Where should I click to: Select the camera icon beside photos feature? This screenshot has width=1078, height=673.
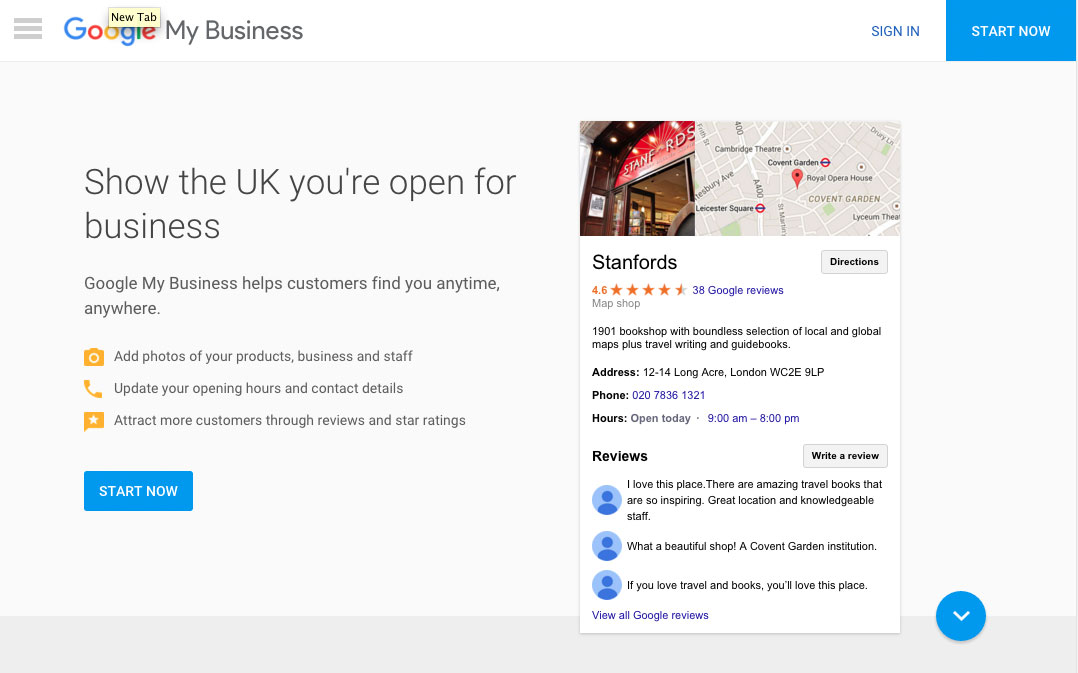(x=93, y=356)
